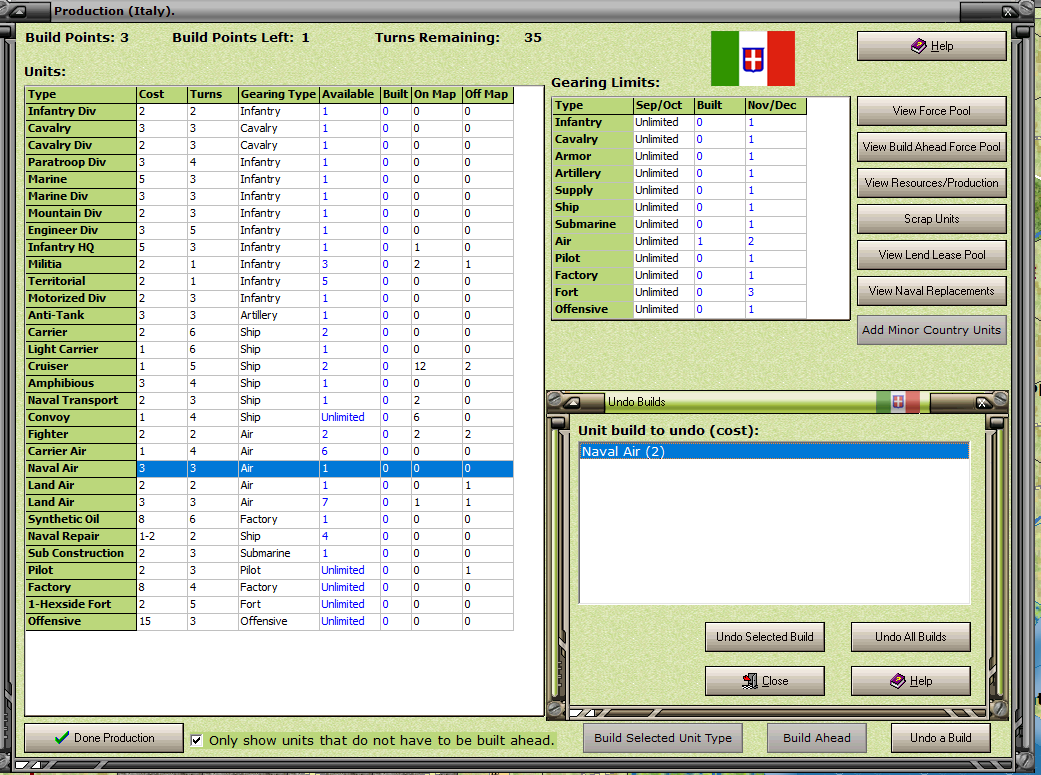Toggle 'Only show units' build-ahead checkbox
The image size is (1041, 775).
(x=197, y=740)
